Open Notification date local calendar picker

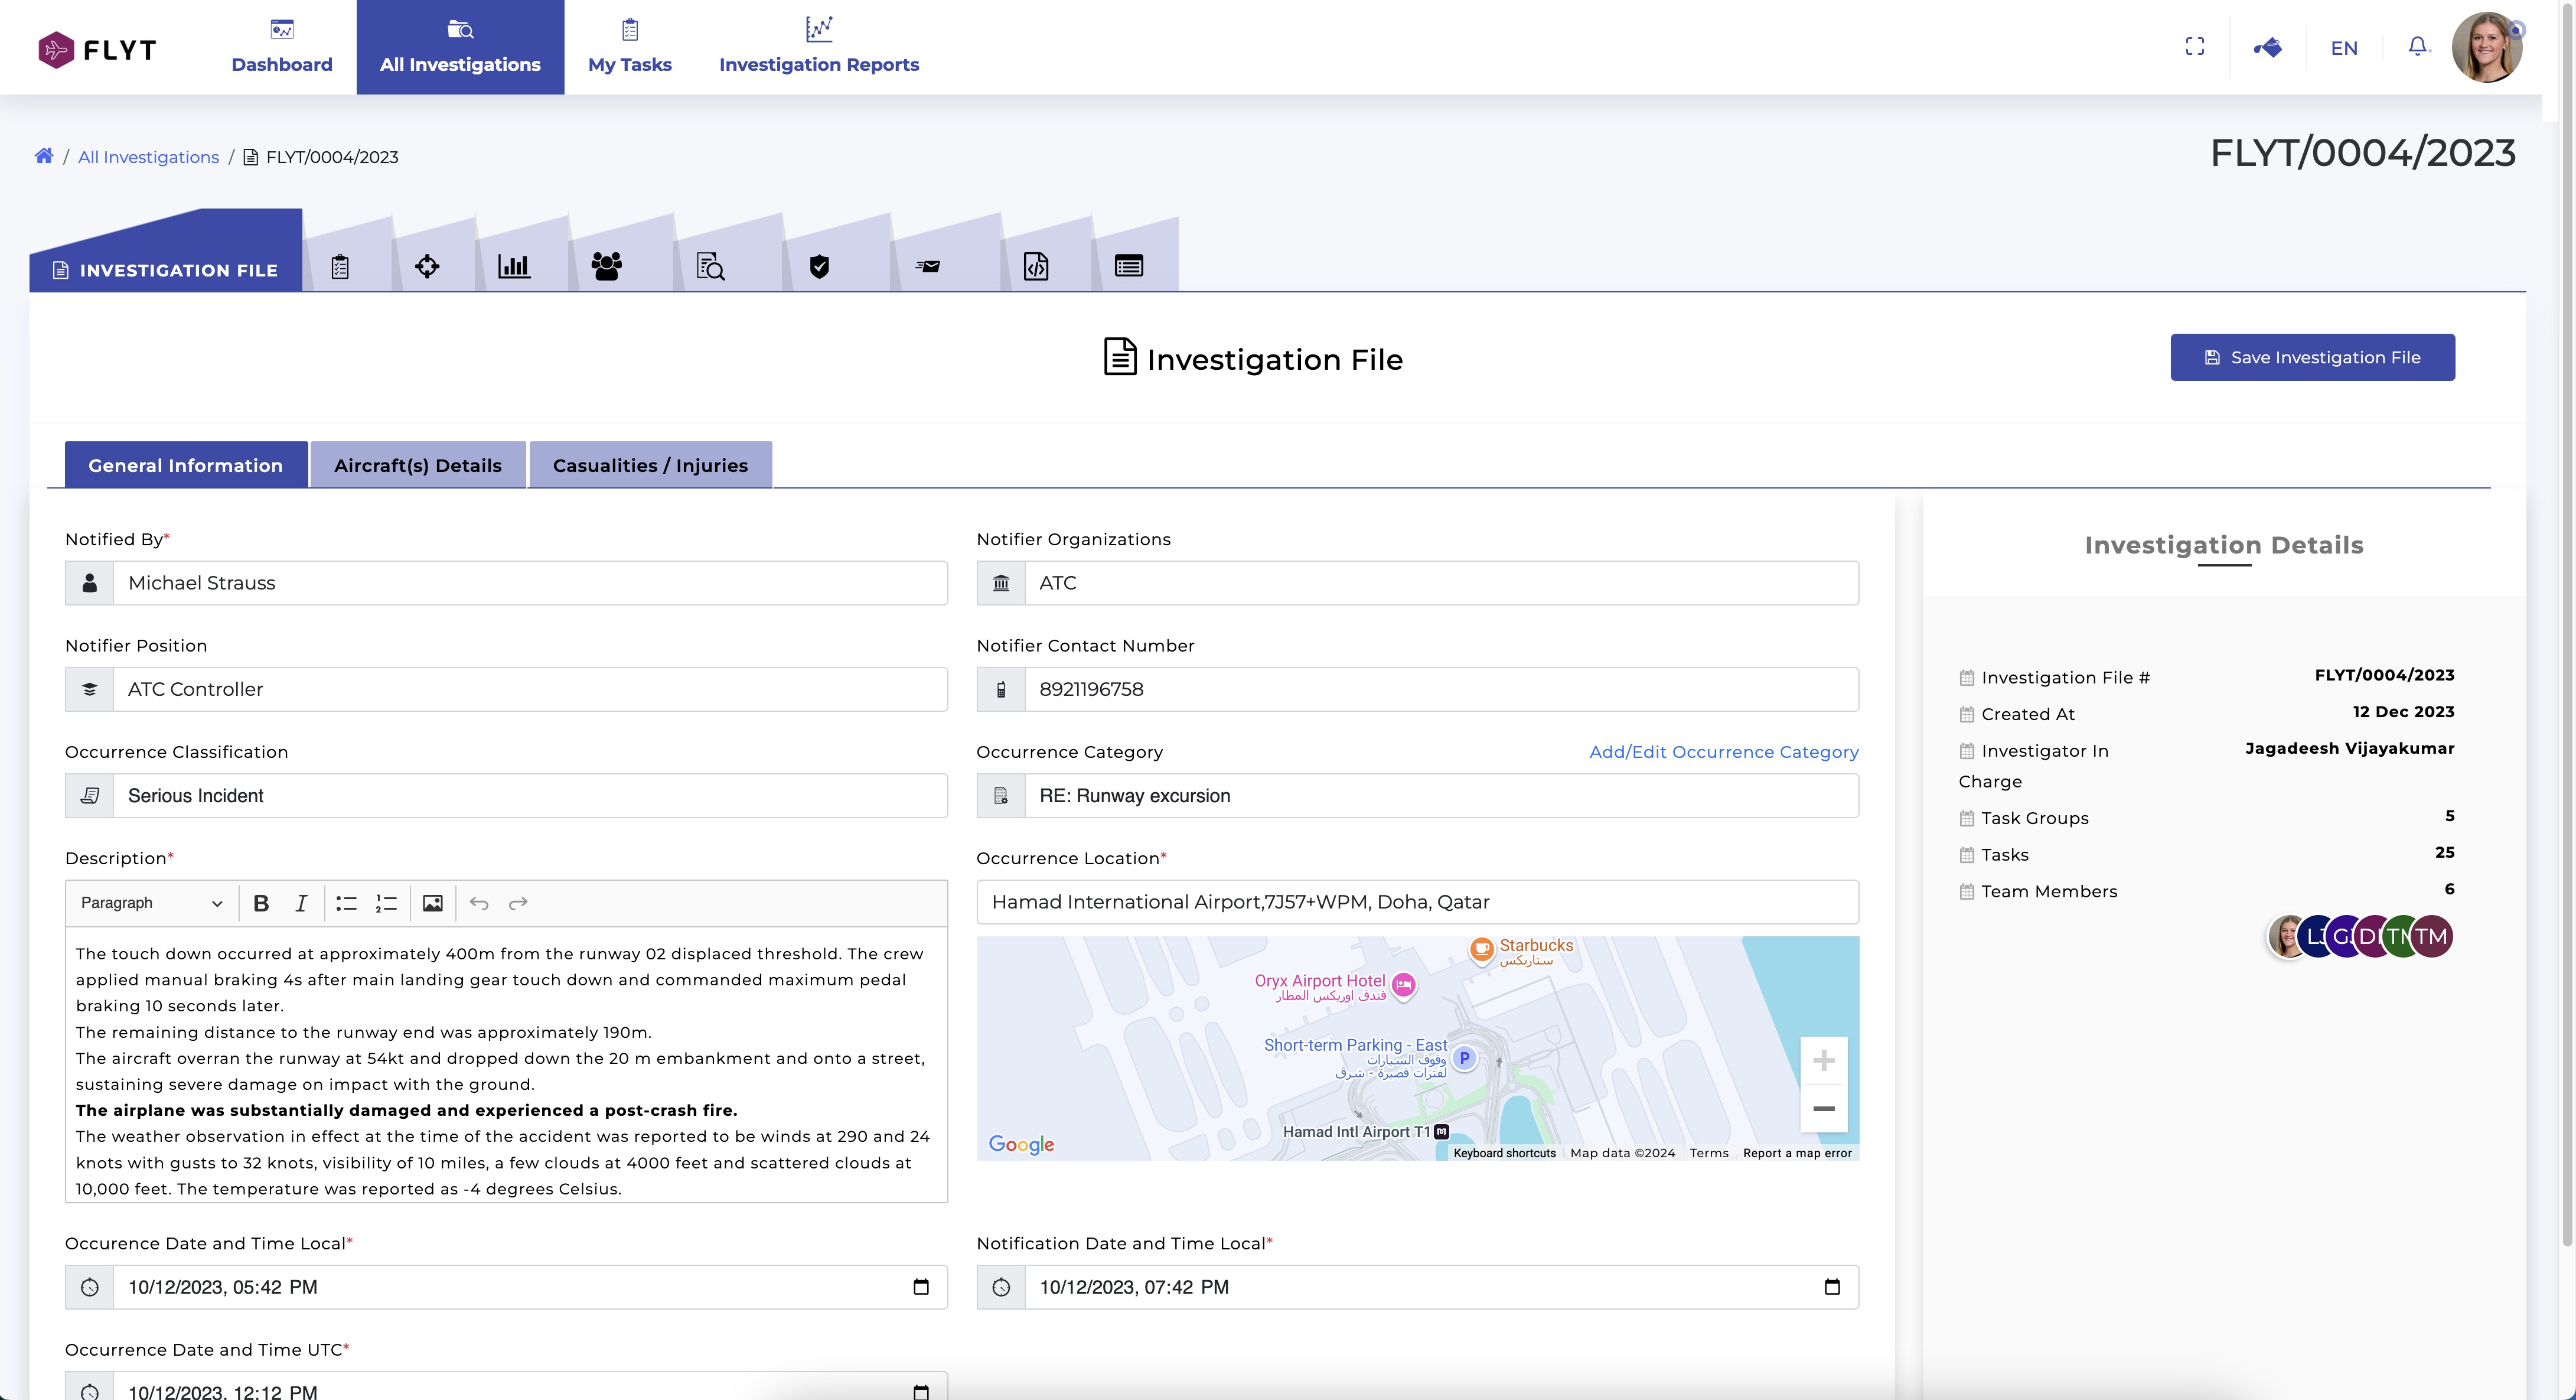(1832, 1287)
